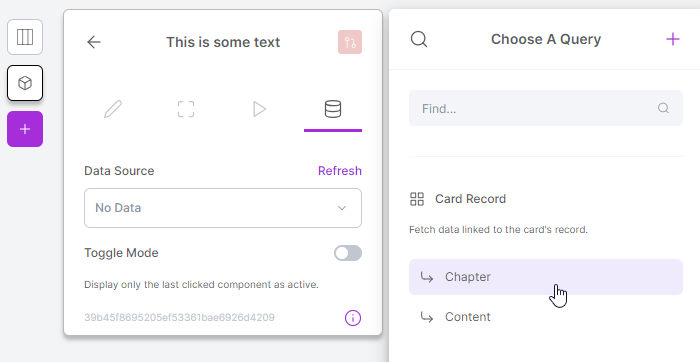This screenshot has width=700, height=362.
Task: Open the No Data source dropdown
Action: click(x=223, y=208)
